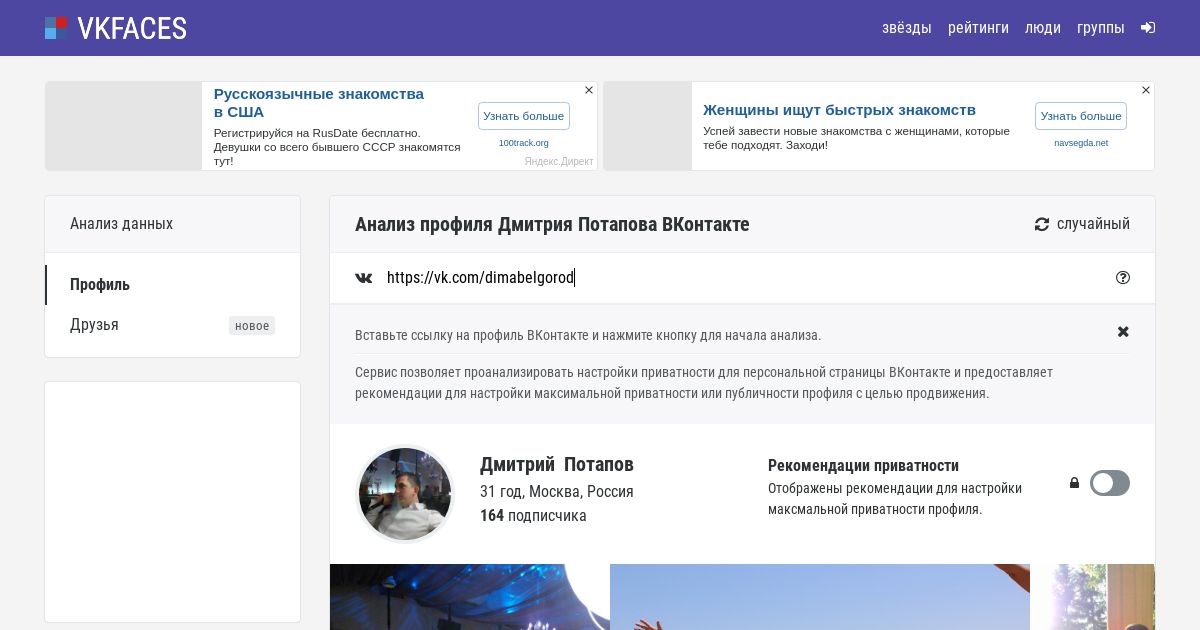Click the Анализ данных sidebar heading
The height and width of the screenshot is (630, 1200).
tap(121, 224)
